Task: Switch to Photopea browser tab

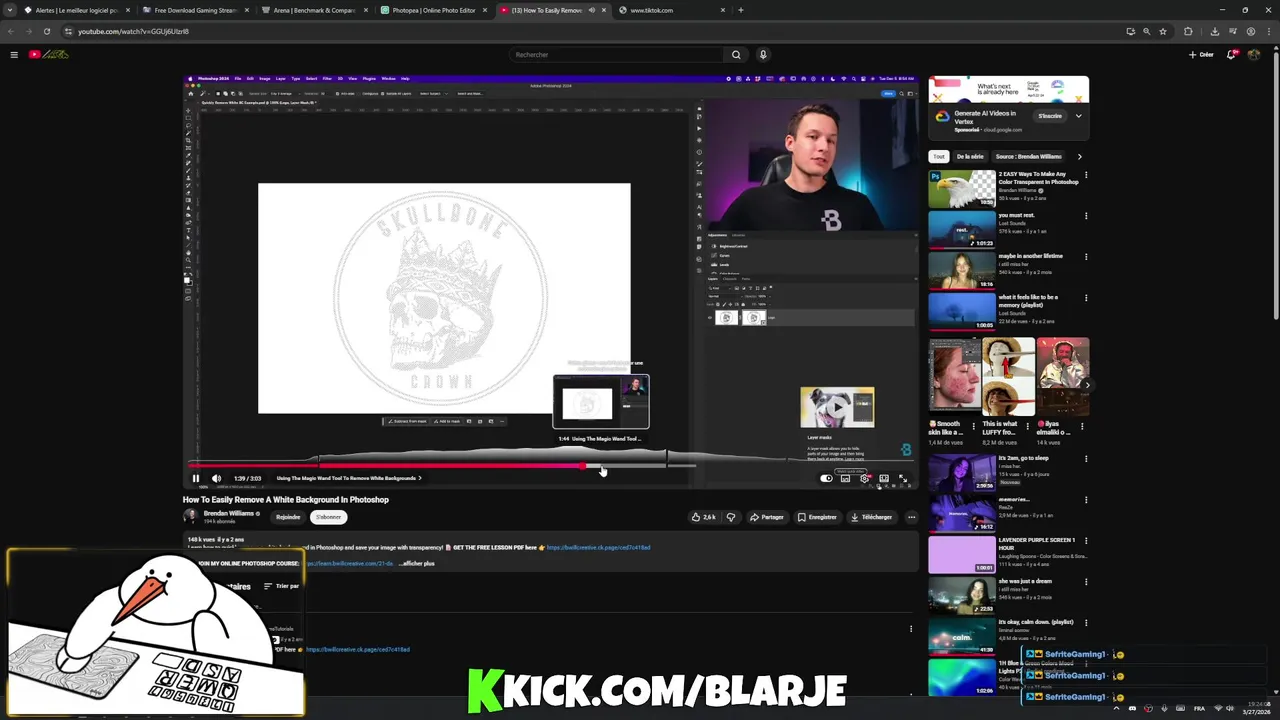Action: tap(433, 10)
